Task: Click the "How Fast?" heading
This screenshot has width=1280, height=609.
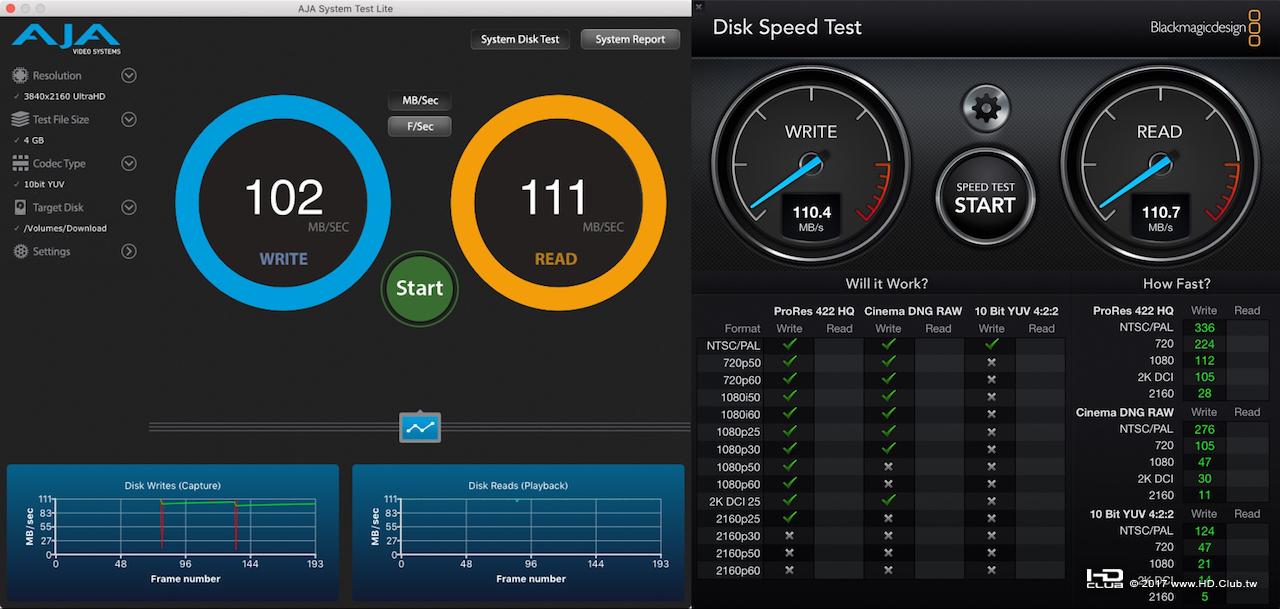Action: [1177, 284]
